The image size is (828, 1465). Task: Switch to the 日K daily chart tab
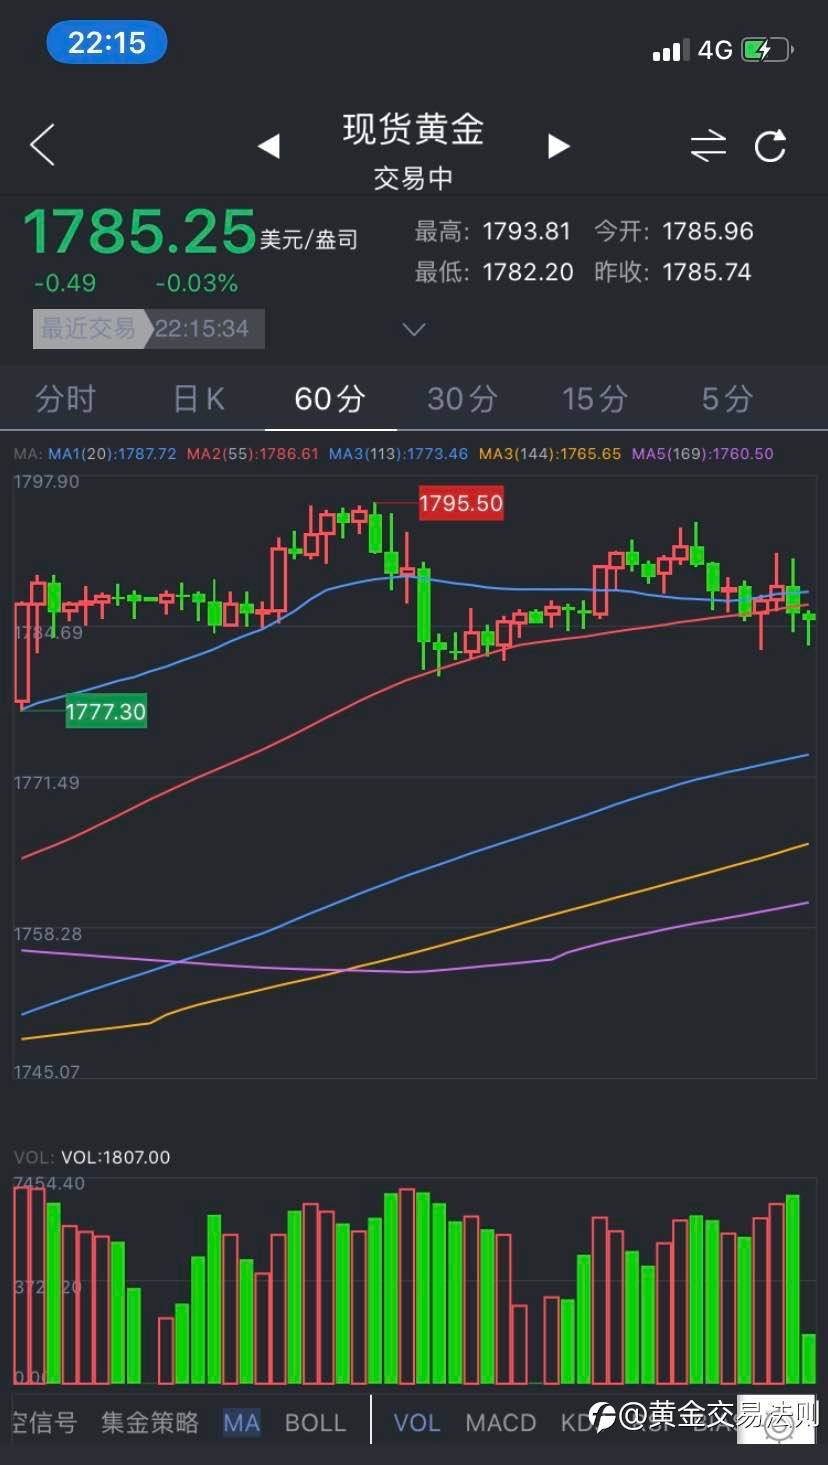click(x=199, y=399)
